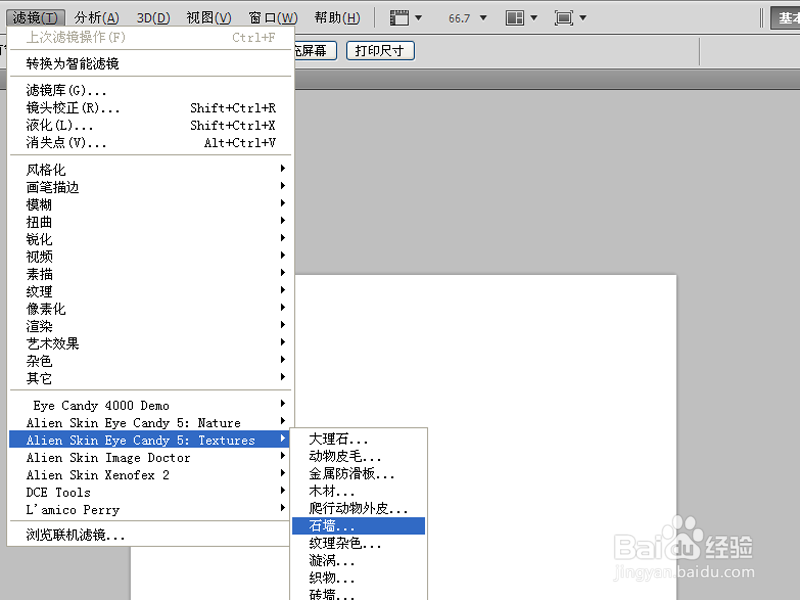
Task: Select Alien Skin Eye Candy 5: Textures
Action: coord(151,440)
